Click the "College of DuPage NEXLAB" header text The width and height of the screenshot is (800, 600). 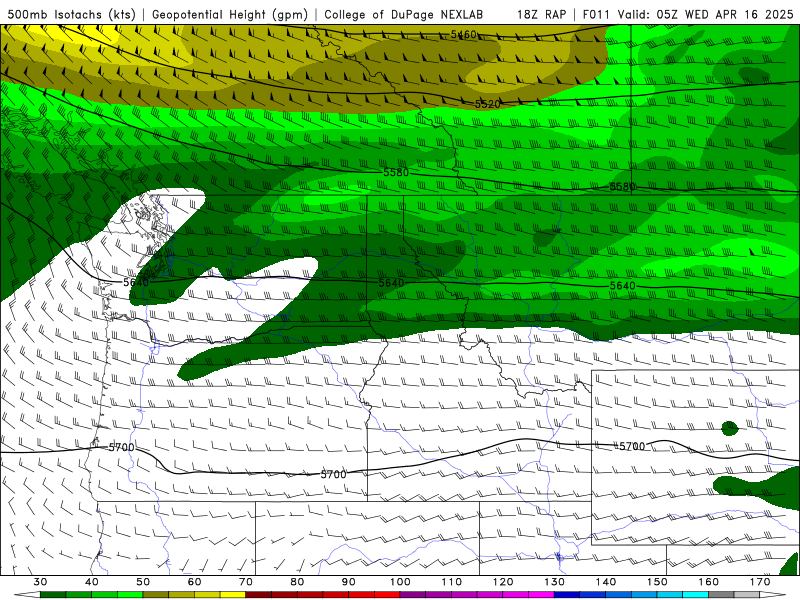coord(403,14)
